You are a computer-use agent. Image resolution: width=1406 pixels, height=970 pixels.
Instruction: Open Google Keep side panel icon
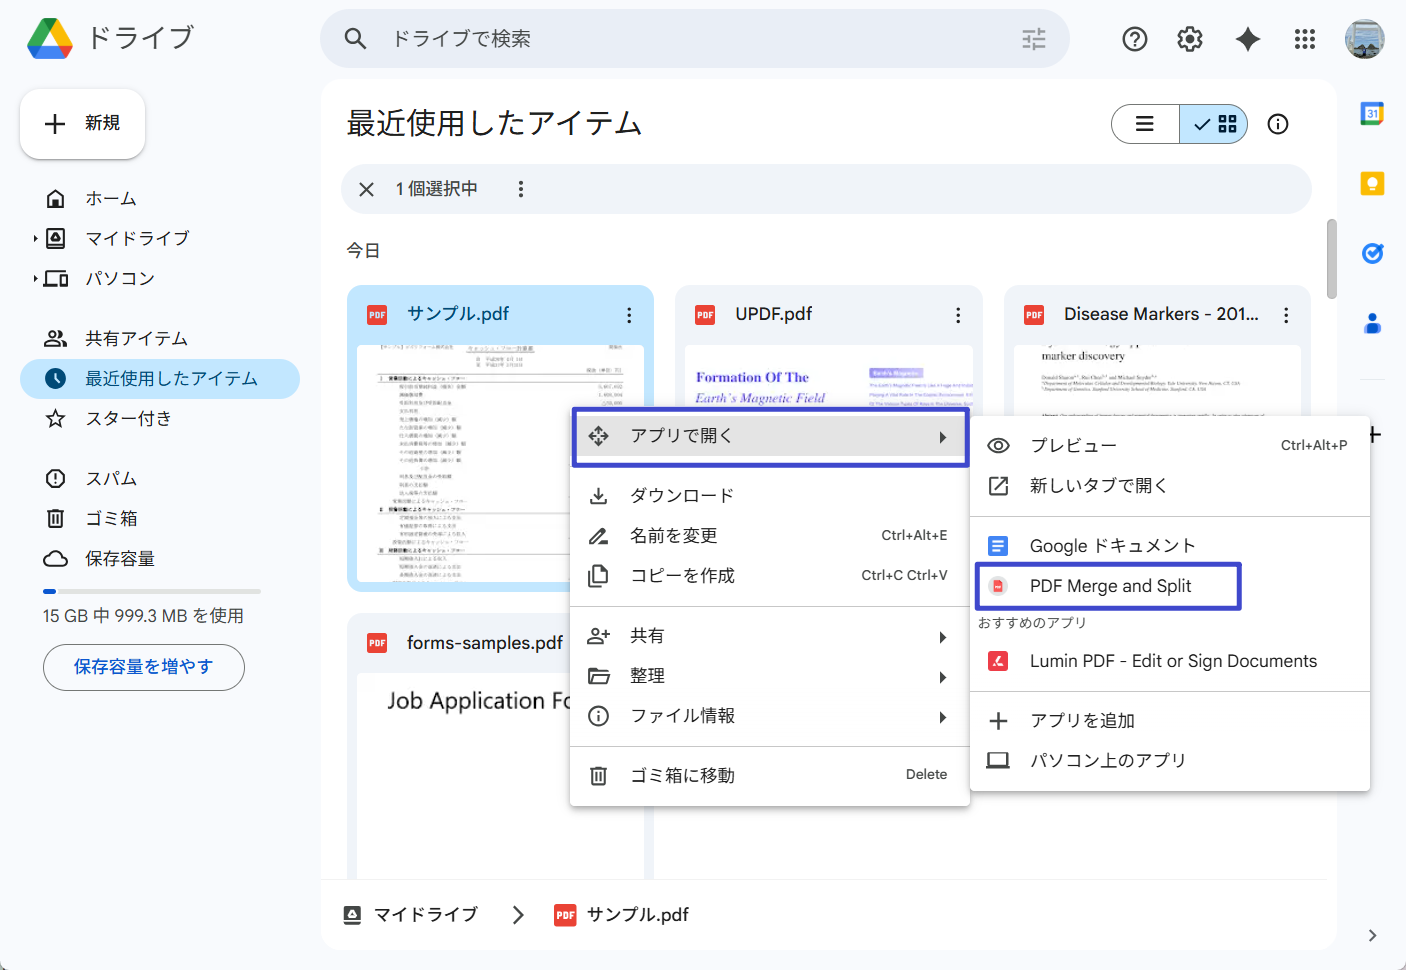[1373, 183]
